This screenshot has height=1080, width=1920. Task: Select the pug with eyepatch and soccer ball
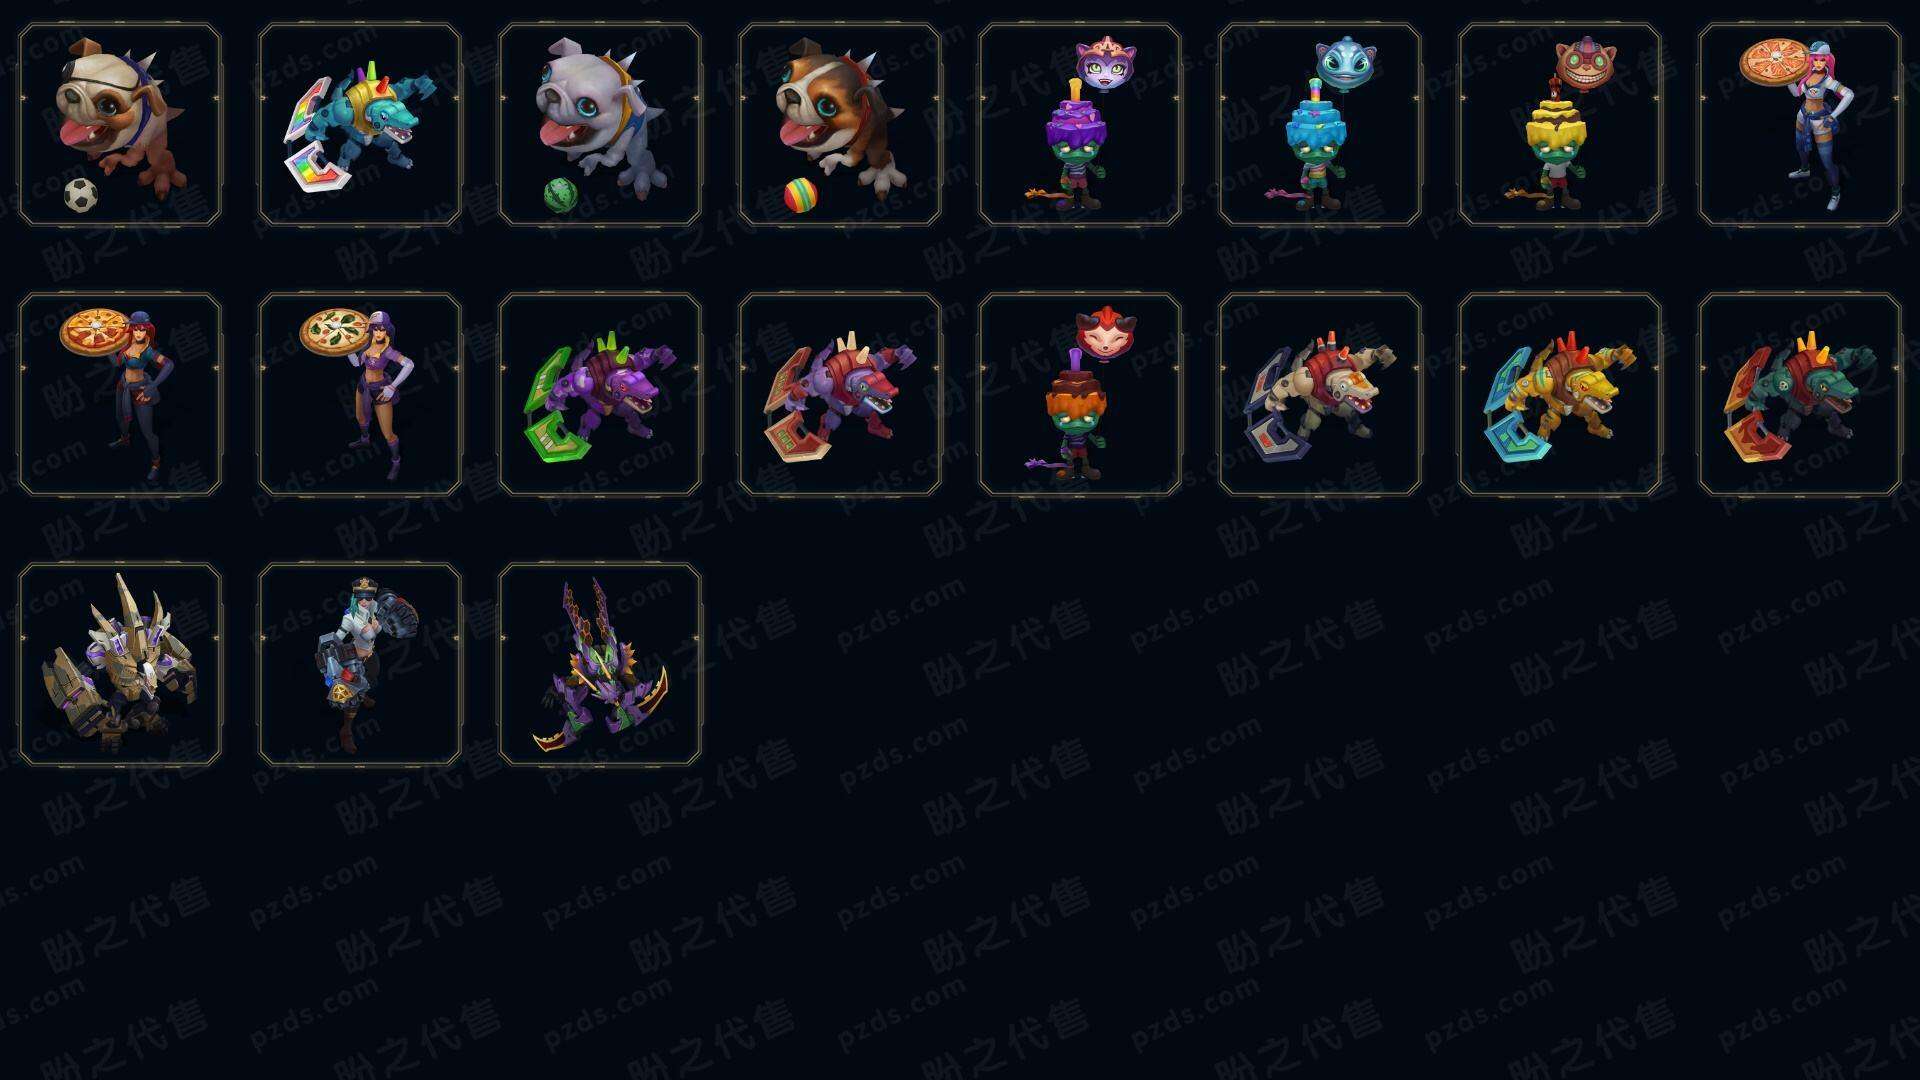[x=120, y=125]
